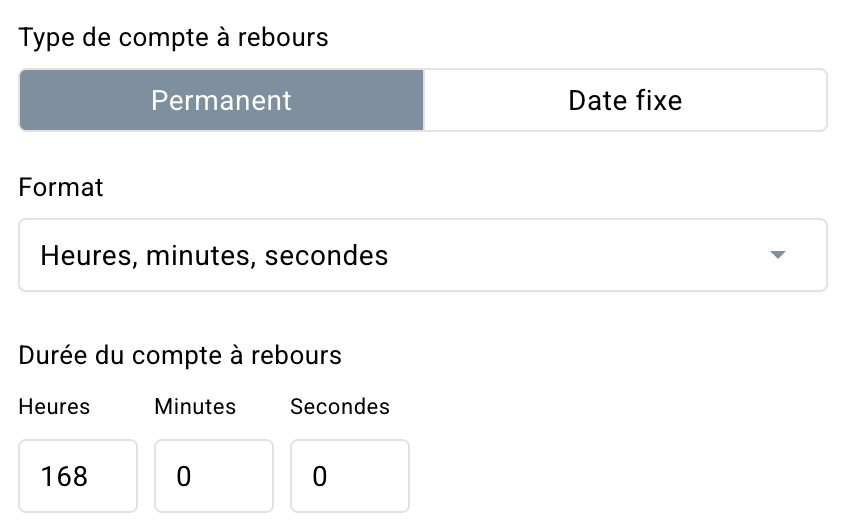
Task: Switch countdown type to Date fixe
Action: [x=625, y=100]
